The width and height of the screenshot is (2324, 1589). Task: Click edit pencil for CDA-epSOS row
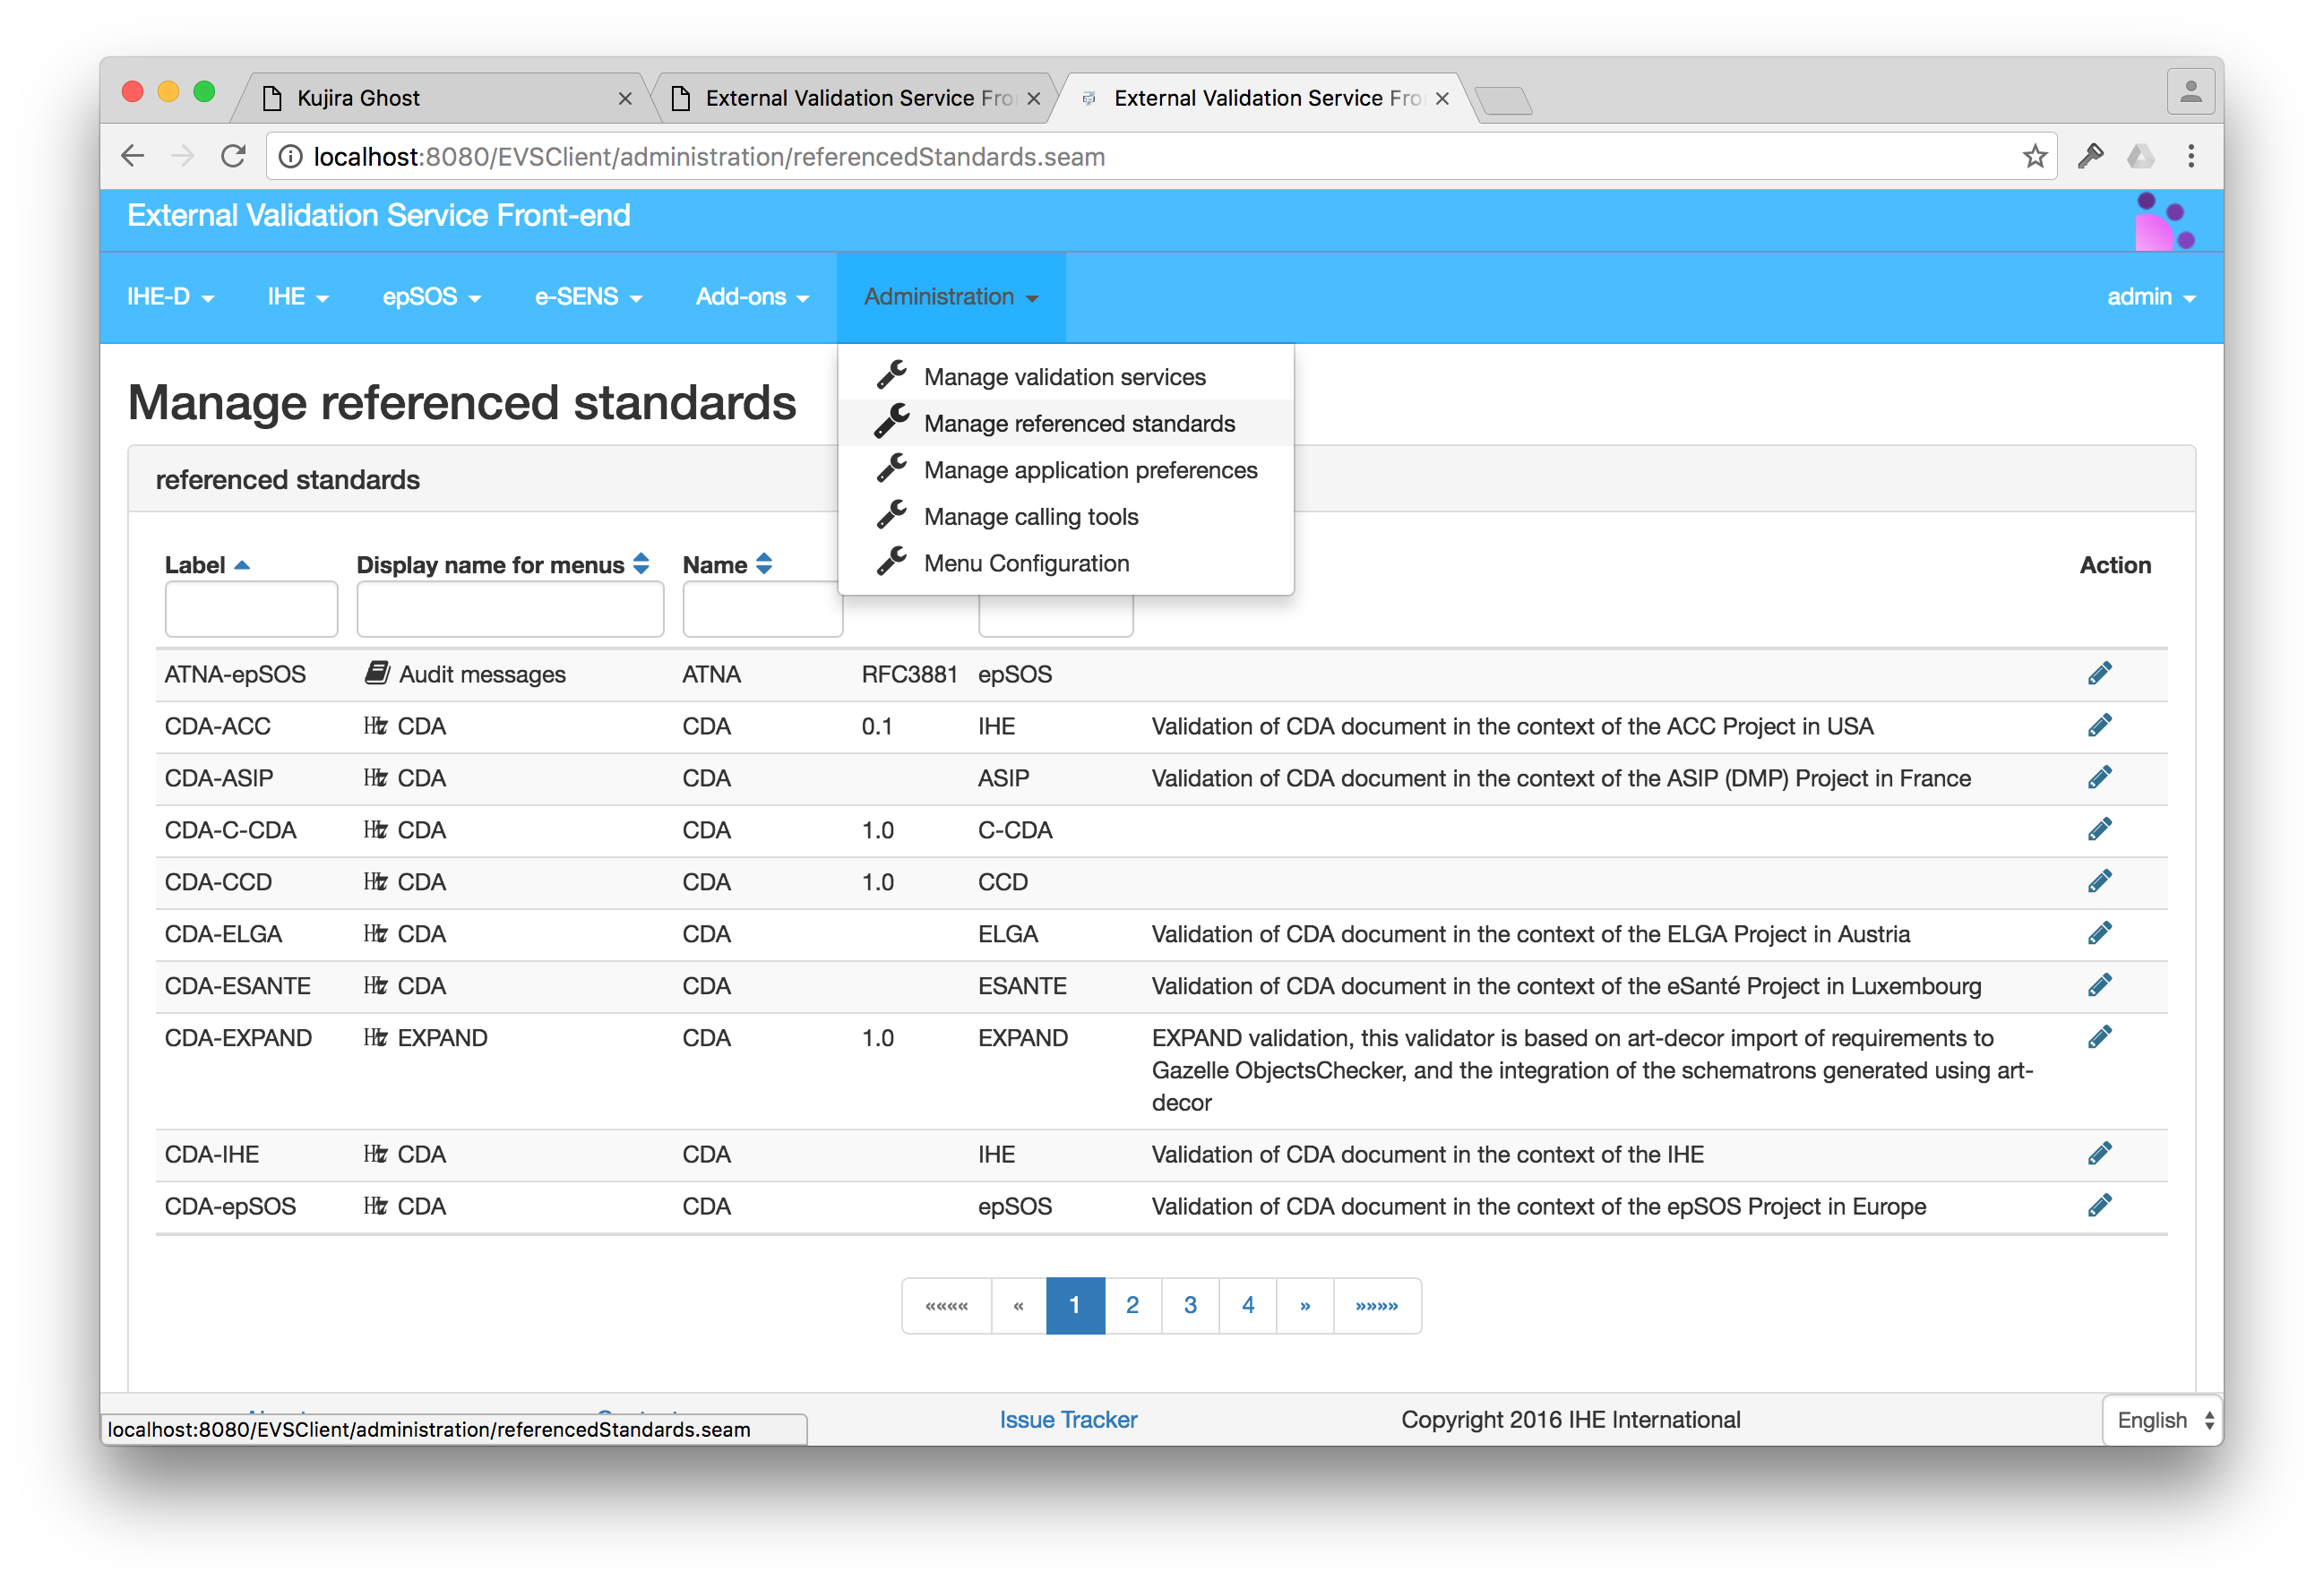[x=2099, y=1205]
